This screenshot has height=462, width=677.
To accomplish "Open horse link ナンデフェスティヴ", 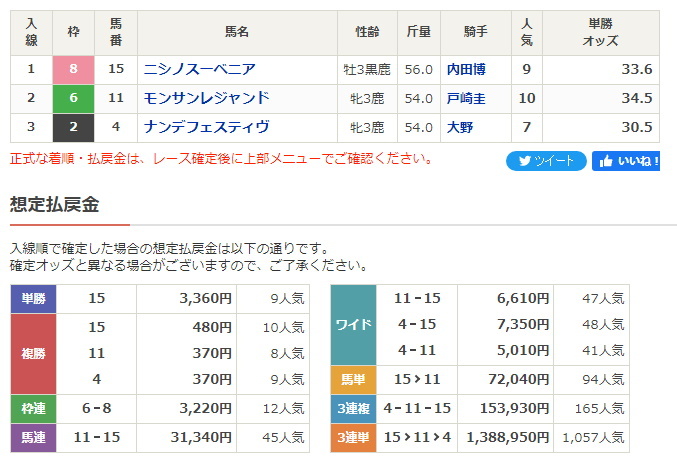I will click(206, 127).
